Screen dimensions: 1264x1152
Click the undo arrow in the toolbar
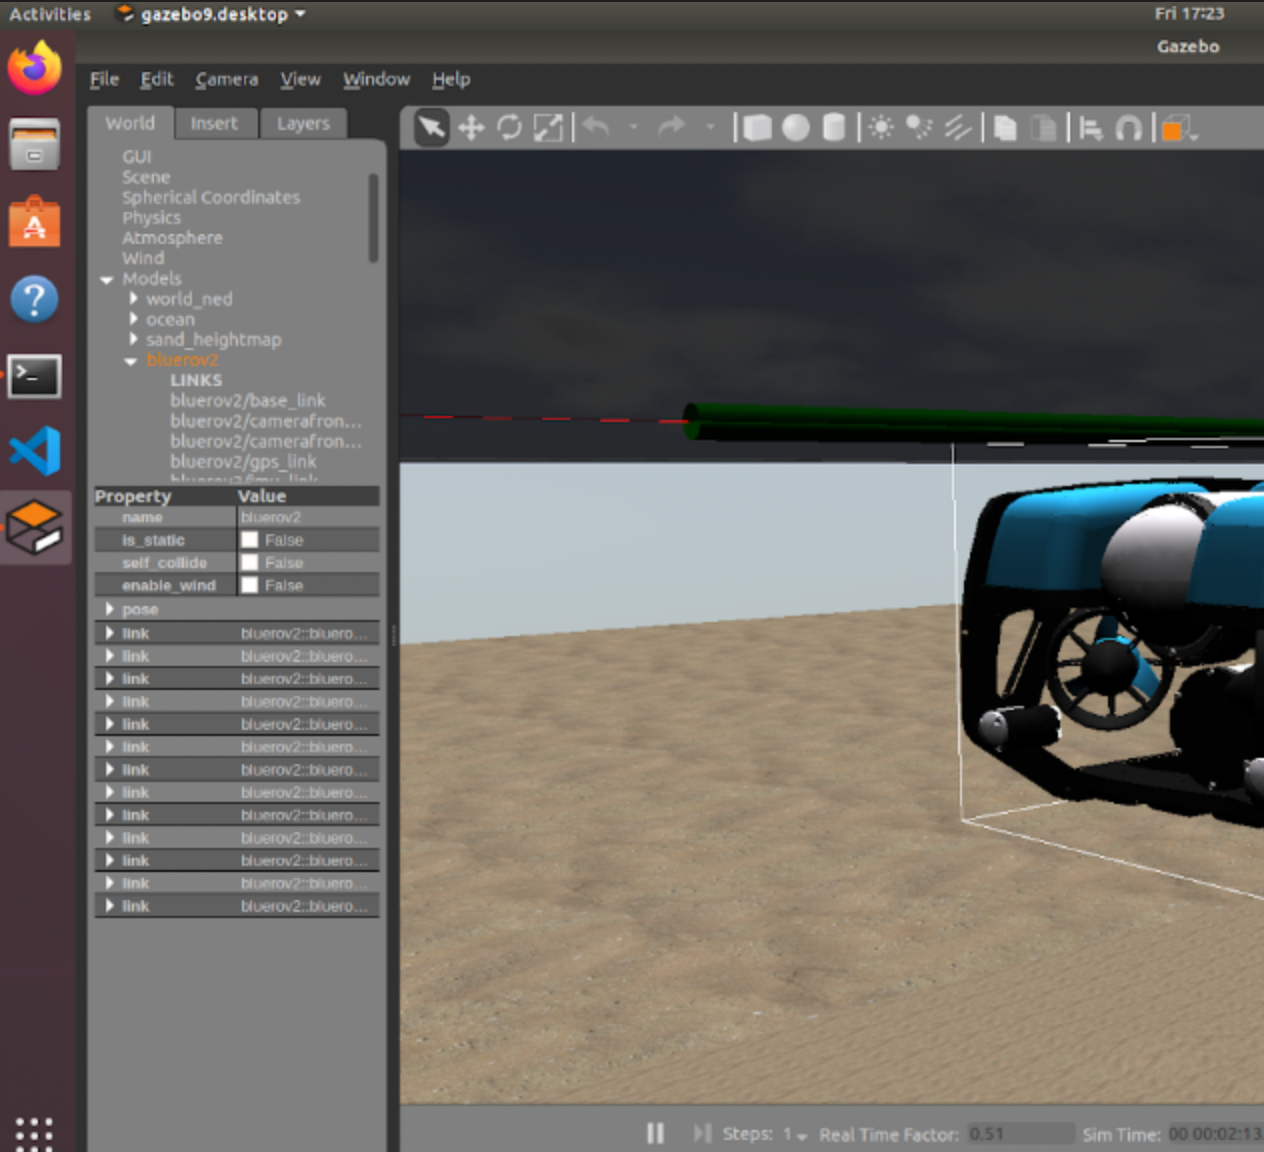click(x=596, y=127)
